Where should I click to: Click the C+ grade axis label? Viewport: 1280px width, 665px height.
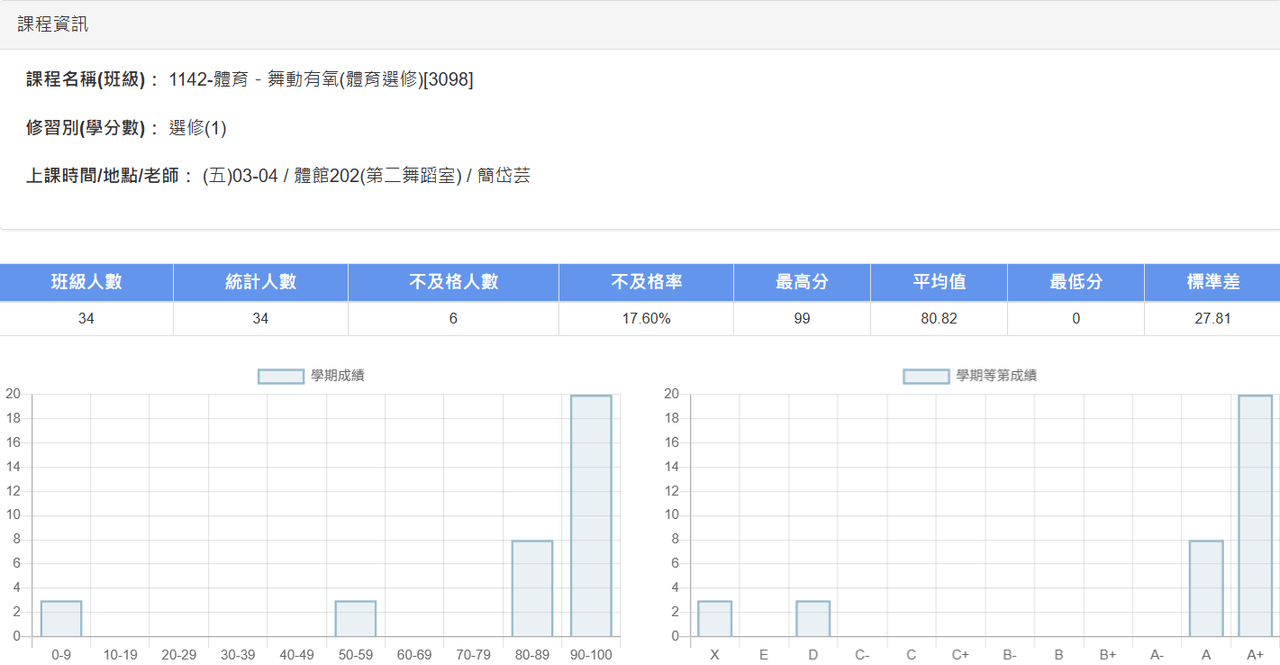(x=960, y=655)
